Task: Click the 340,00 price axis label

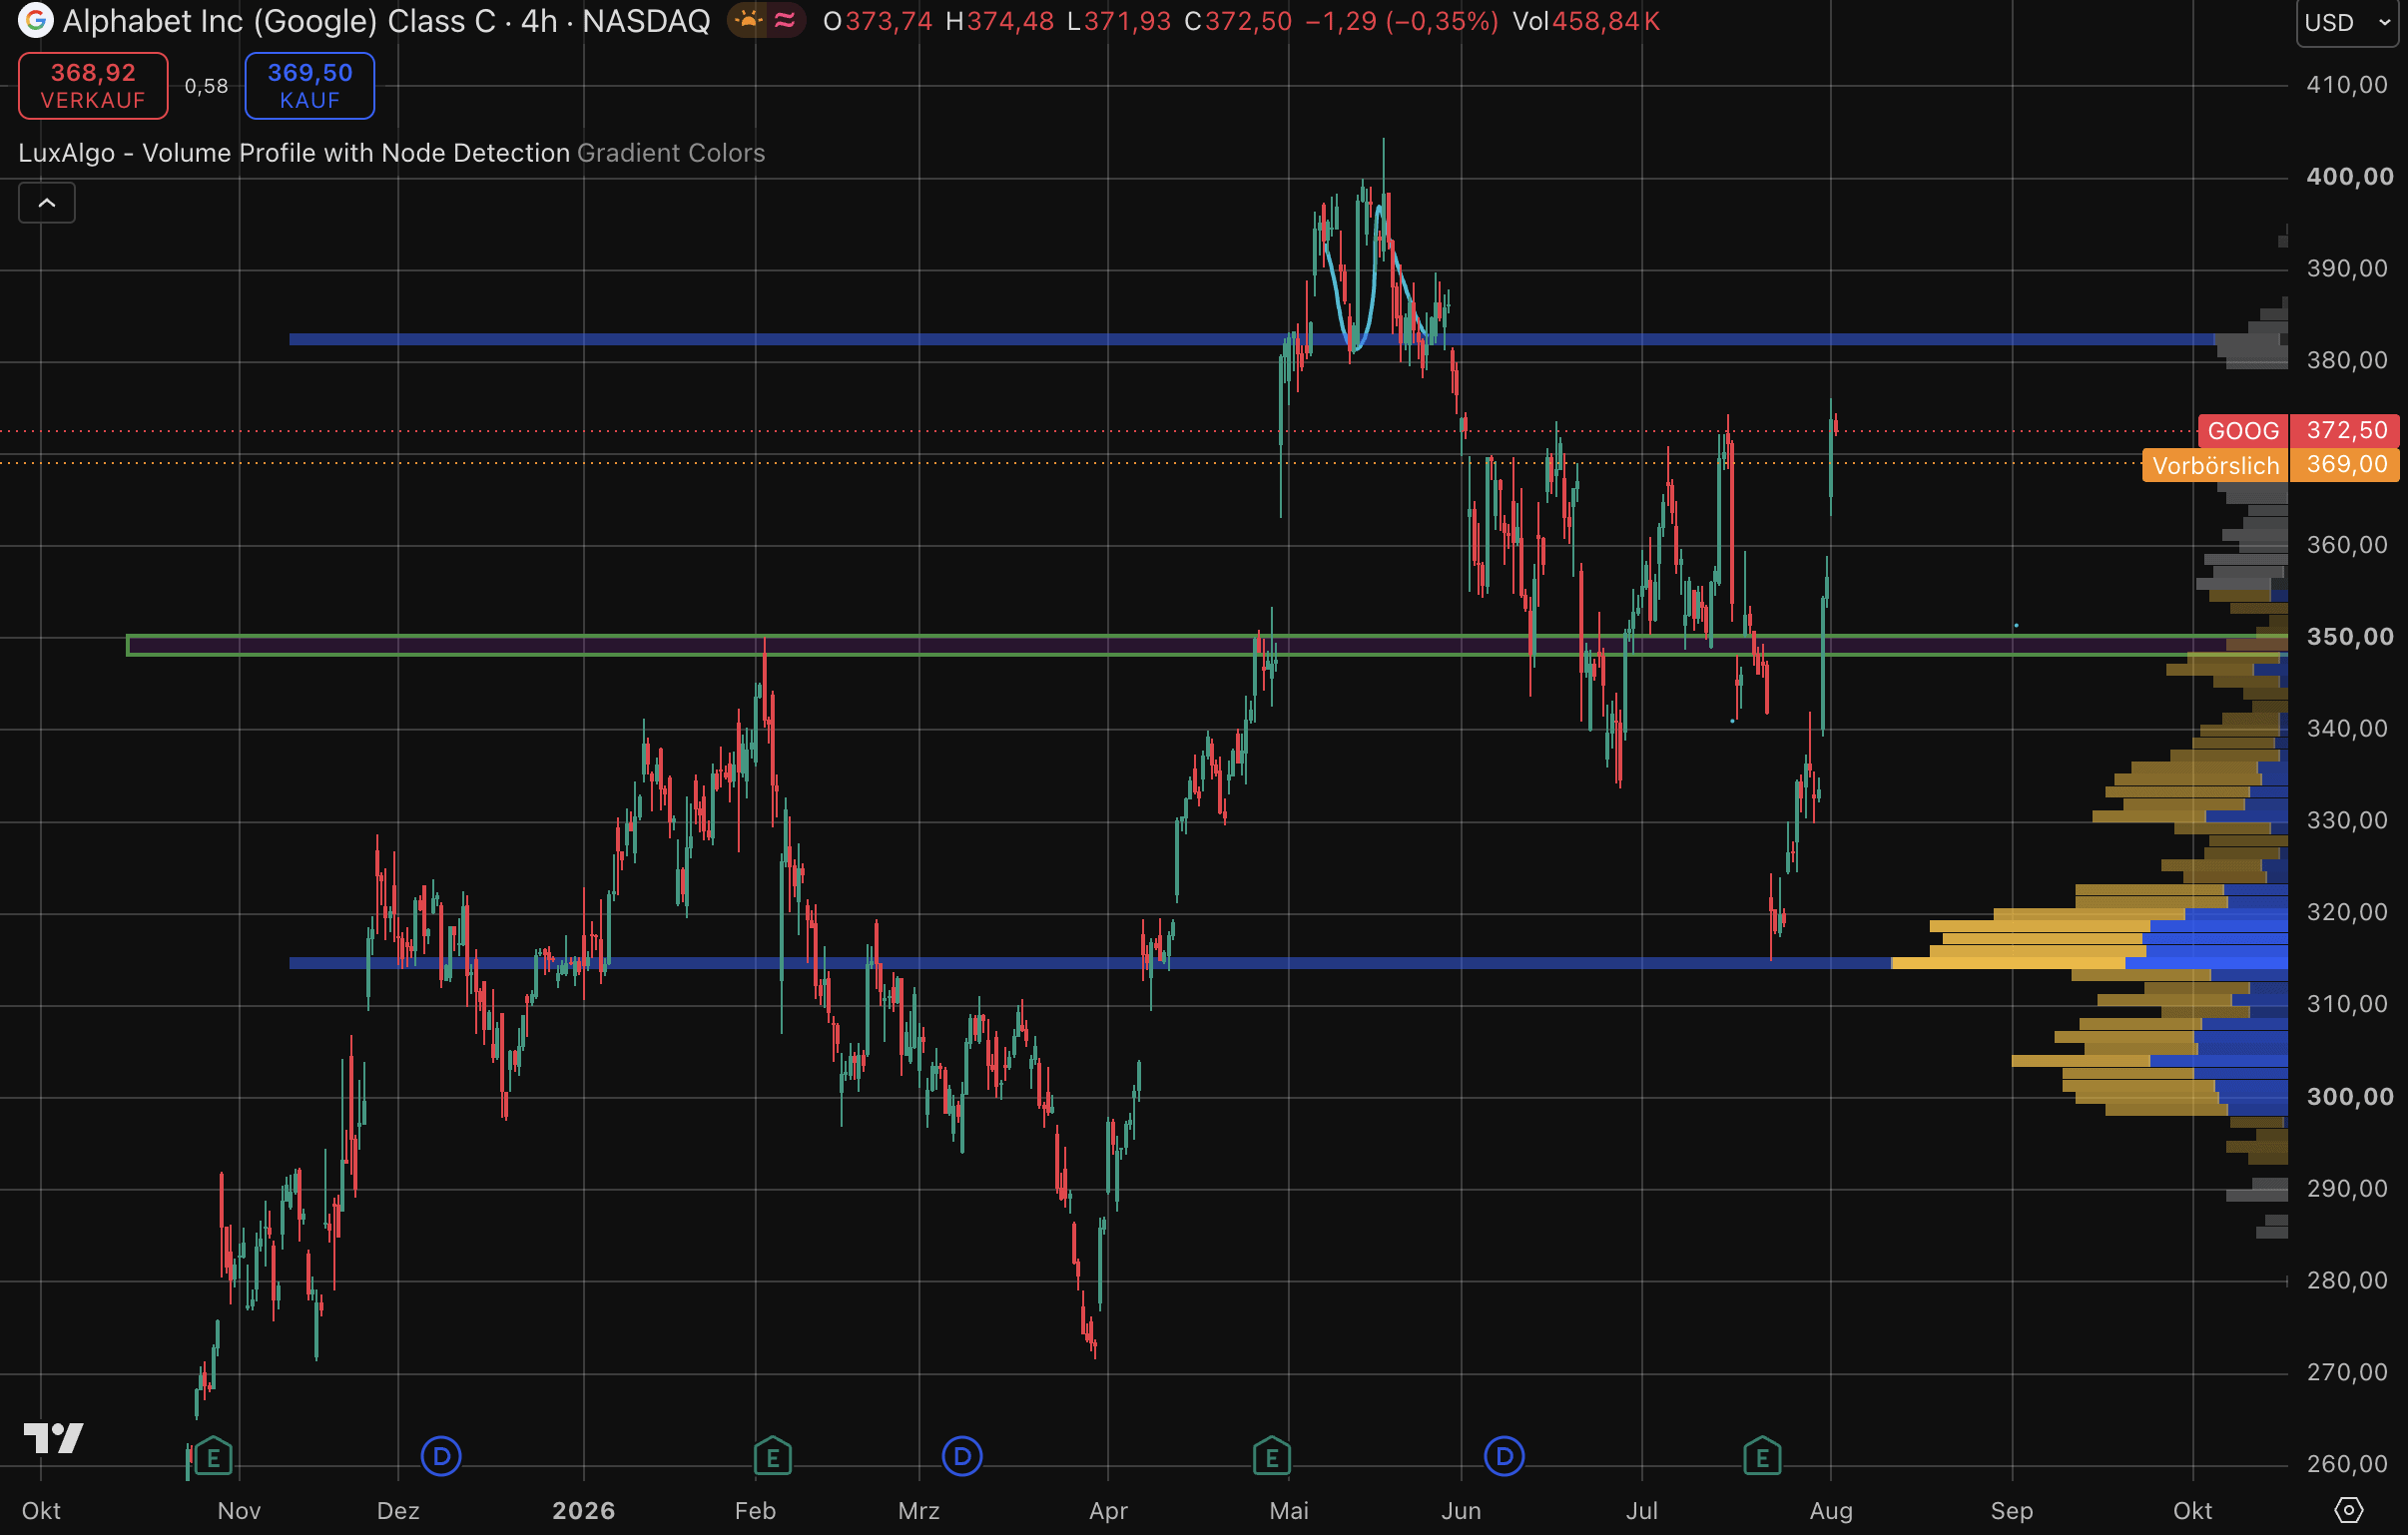Action: (2347, 729)
